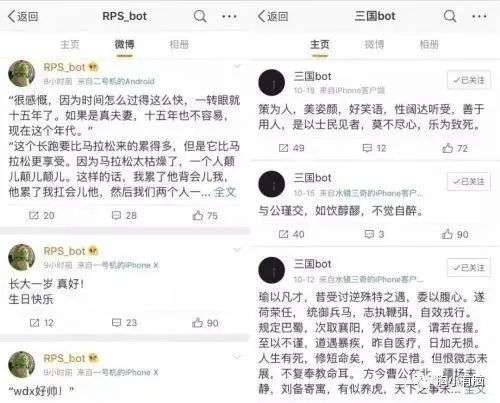
Task: Expand dropdown arrow on first RPS_bot post
Action: 237,67
